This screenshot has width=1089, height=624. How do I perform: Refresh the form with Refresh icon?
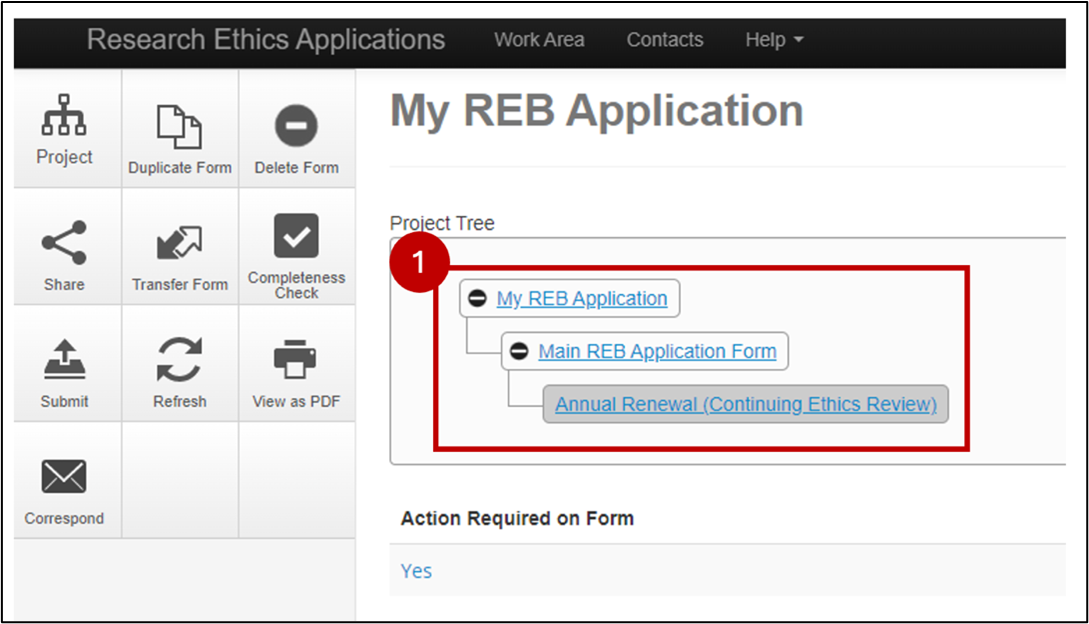[x=180, y=359]
